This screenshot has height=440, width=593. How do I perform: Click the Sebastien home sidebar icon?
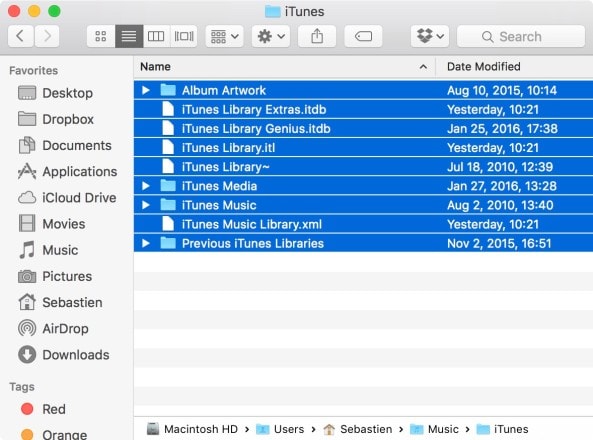tap(27, 302)
